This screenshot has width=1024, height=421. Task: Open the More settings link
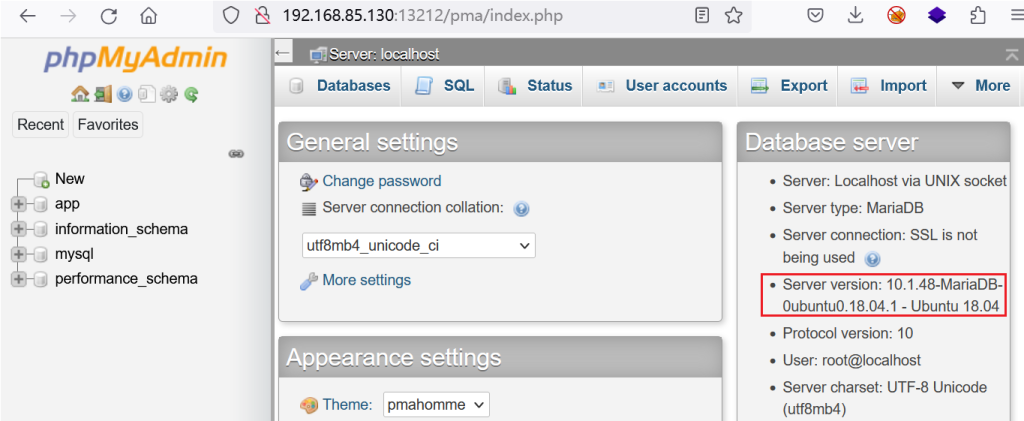pos(366,280)
